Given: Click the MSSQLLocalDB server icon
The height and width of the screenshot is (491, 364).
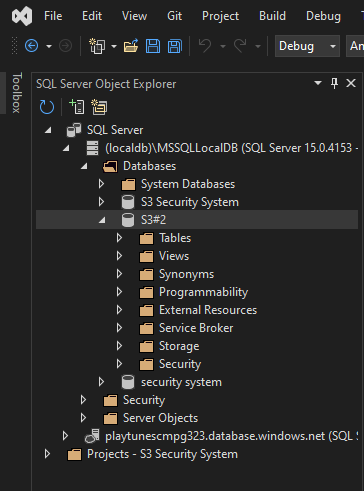Looking at the screenshot, I should (92, 148).
